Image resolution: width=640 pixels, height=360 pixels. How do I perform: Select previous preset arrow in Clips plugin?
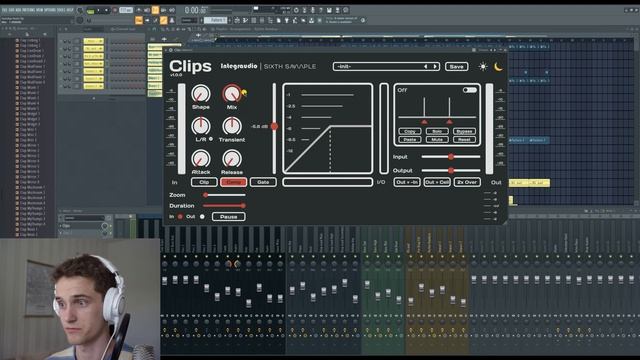point(425,67)
